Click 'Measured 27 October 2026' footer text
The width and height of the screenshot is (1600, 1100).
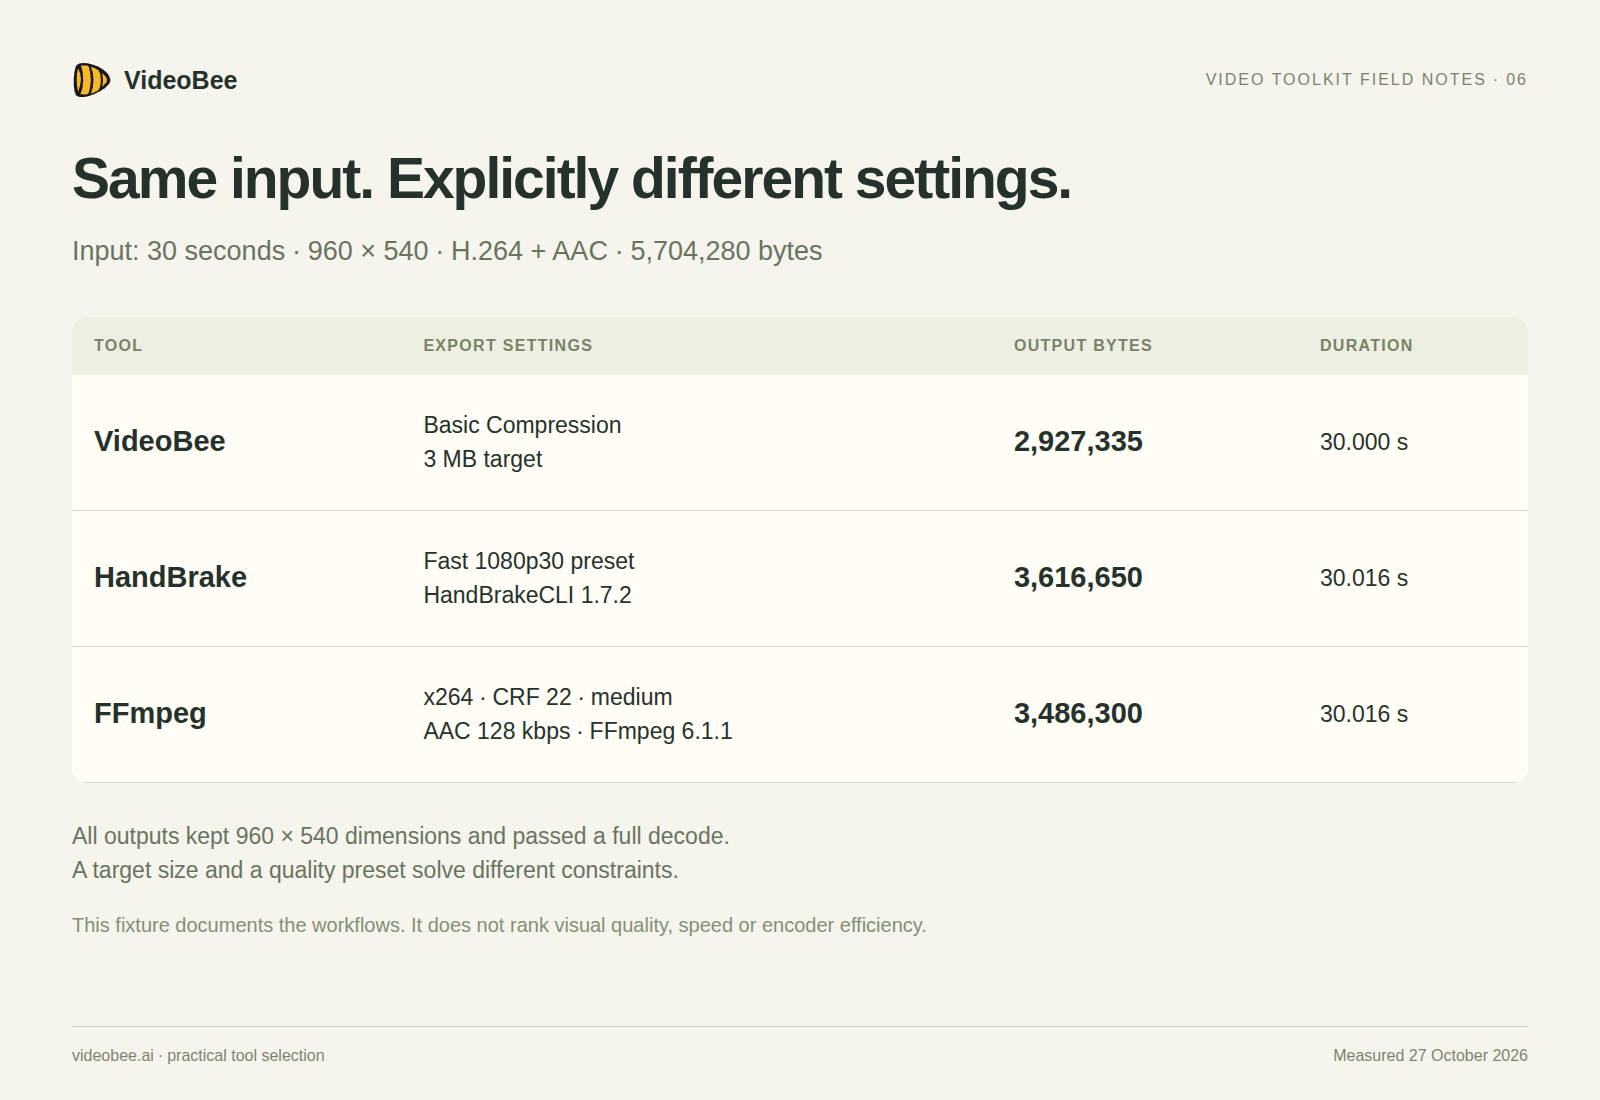(x=1430, y=1055)
